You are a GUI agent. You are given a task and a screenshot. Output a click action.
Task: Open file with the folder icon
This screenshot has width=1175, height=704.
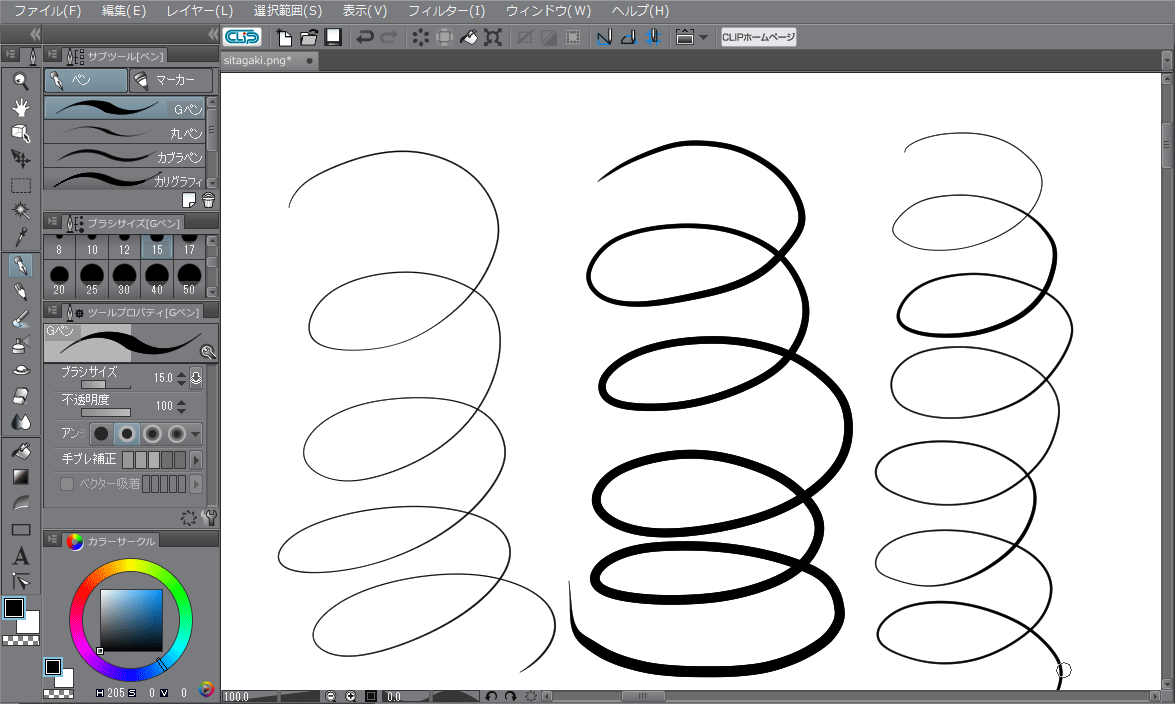coord(309,37)
